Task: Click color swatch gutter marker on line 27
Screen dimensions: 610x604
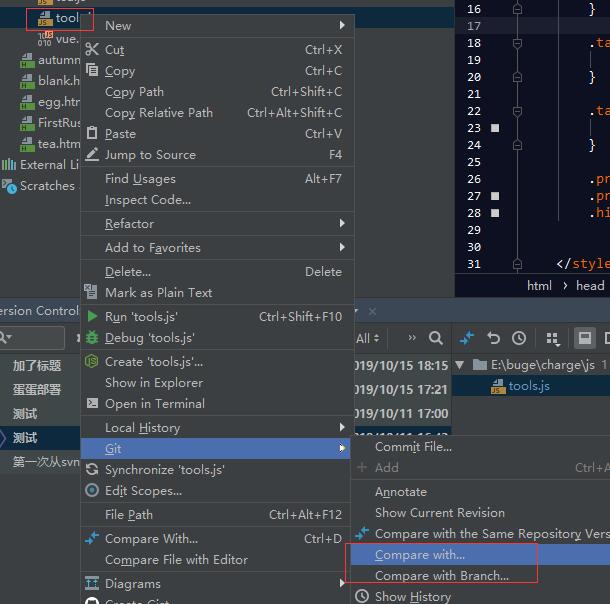Action: pos(495,196)
